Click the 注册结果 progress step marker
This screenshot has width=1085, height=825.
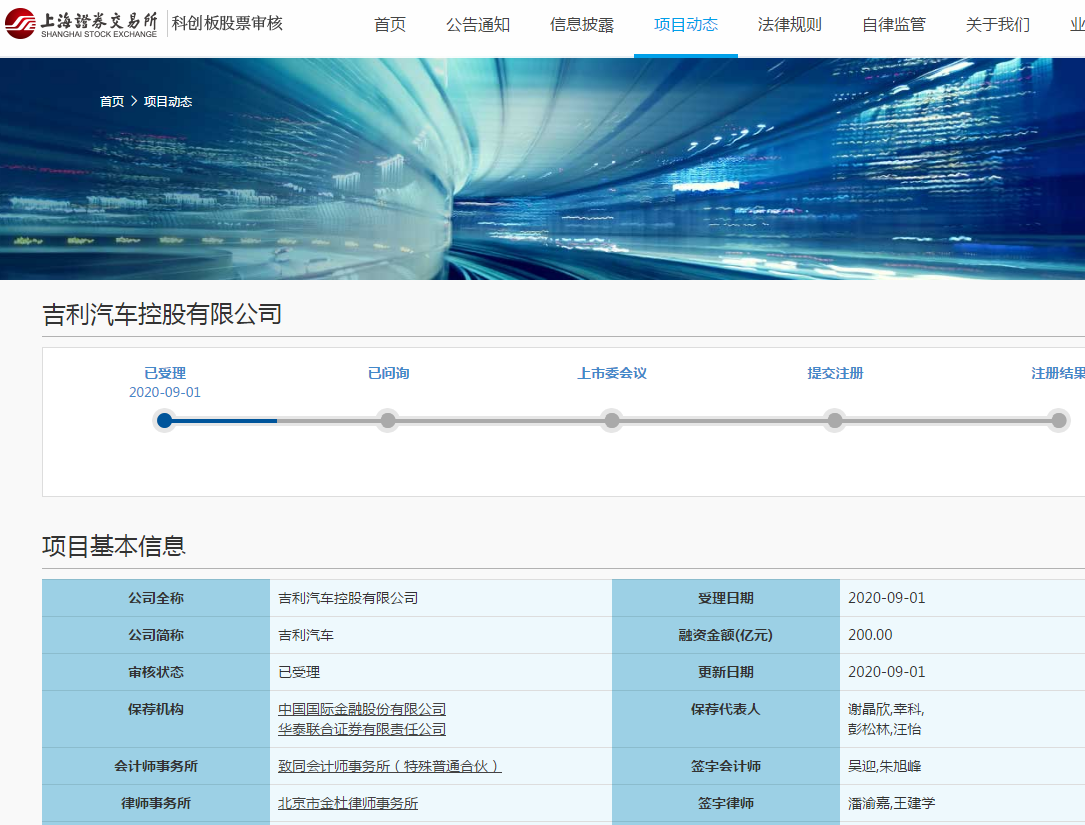1059,420
